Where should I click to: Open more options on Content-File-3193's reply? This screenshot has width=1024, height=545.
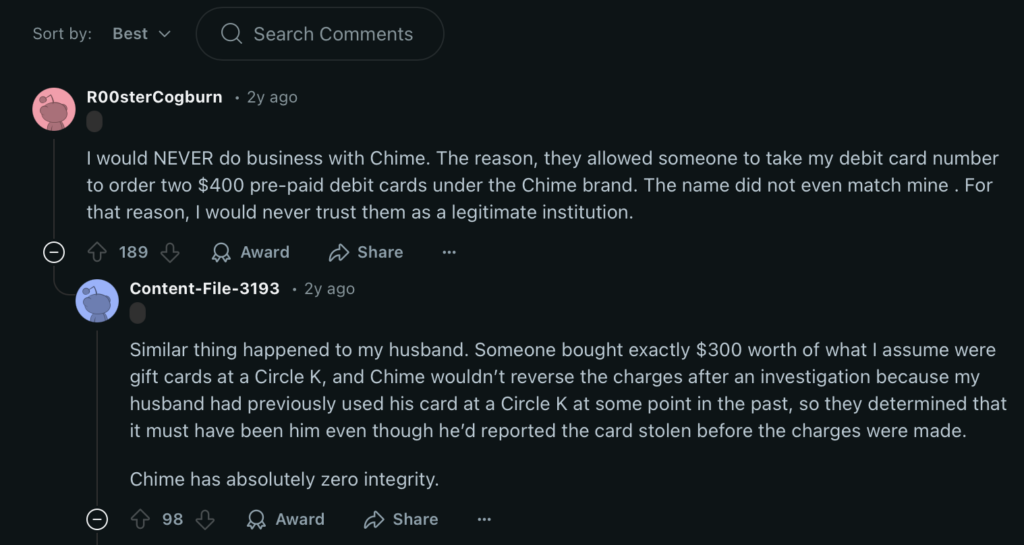[484, 519]
